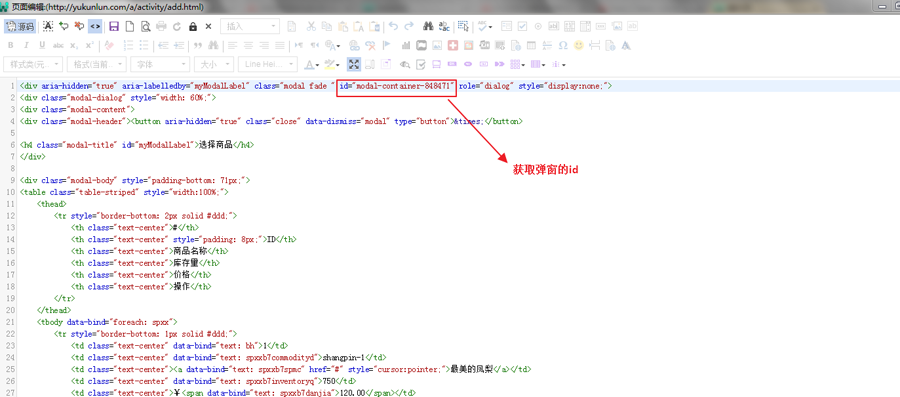Open the purple columns layout dropdown
The image size is (900, 397).
pyautogui.click(x=538, y=64)
